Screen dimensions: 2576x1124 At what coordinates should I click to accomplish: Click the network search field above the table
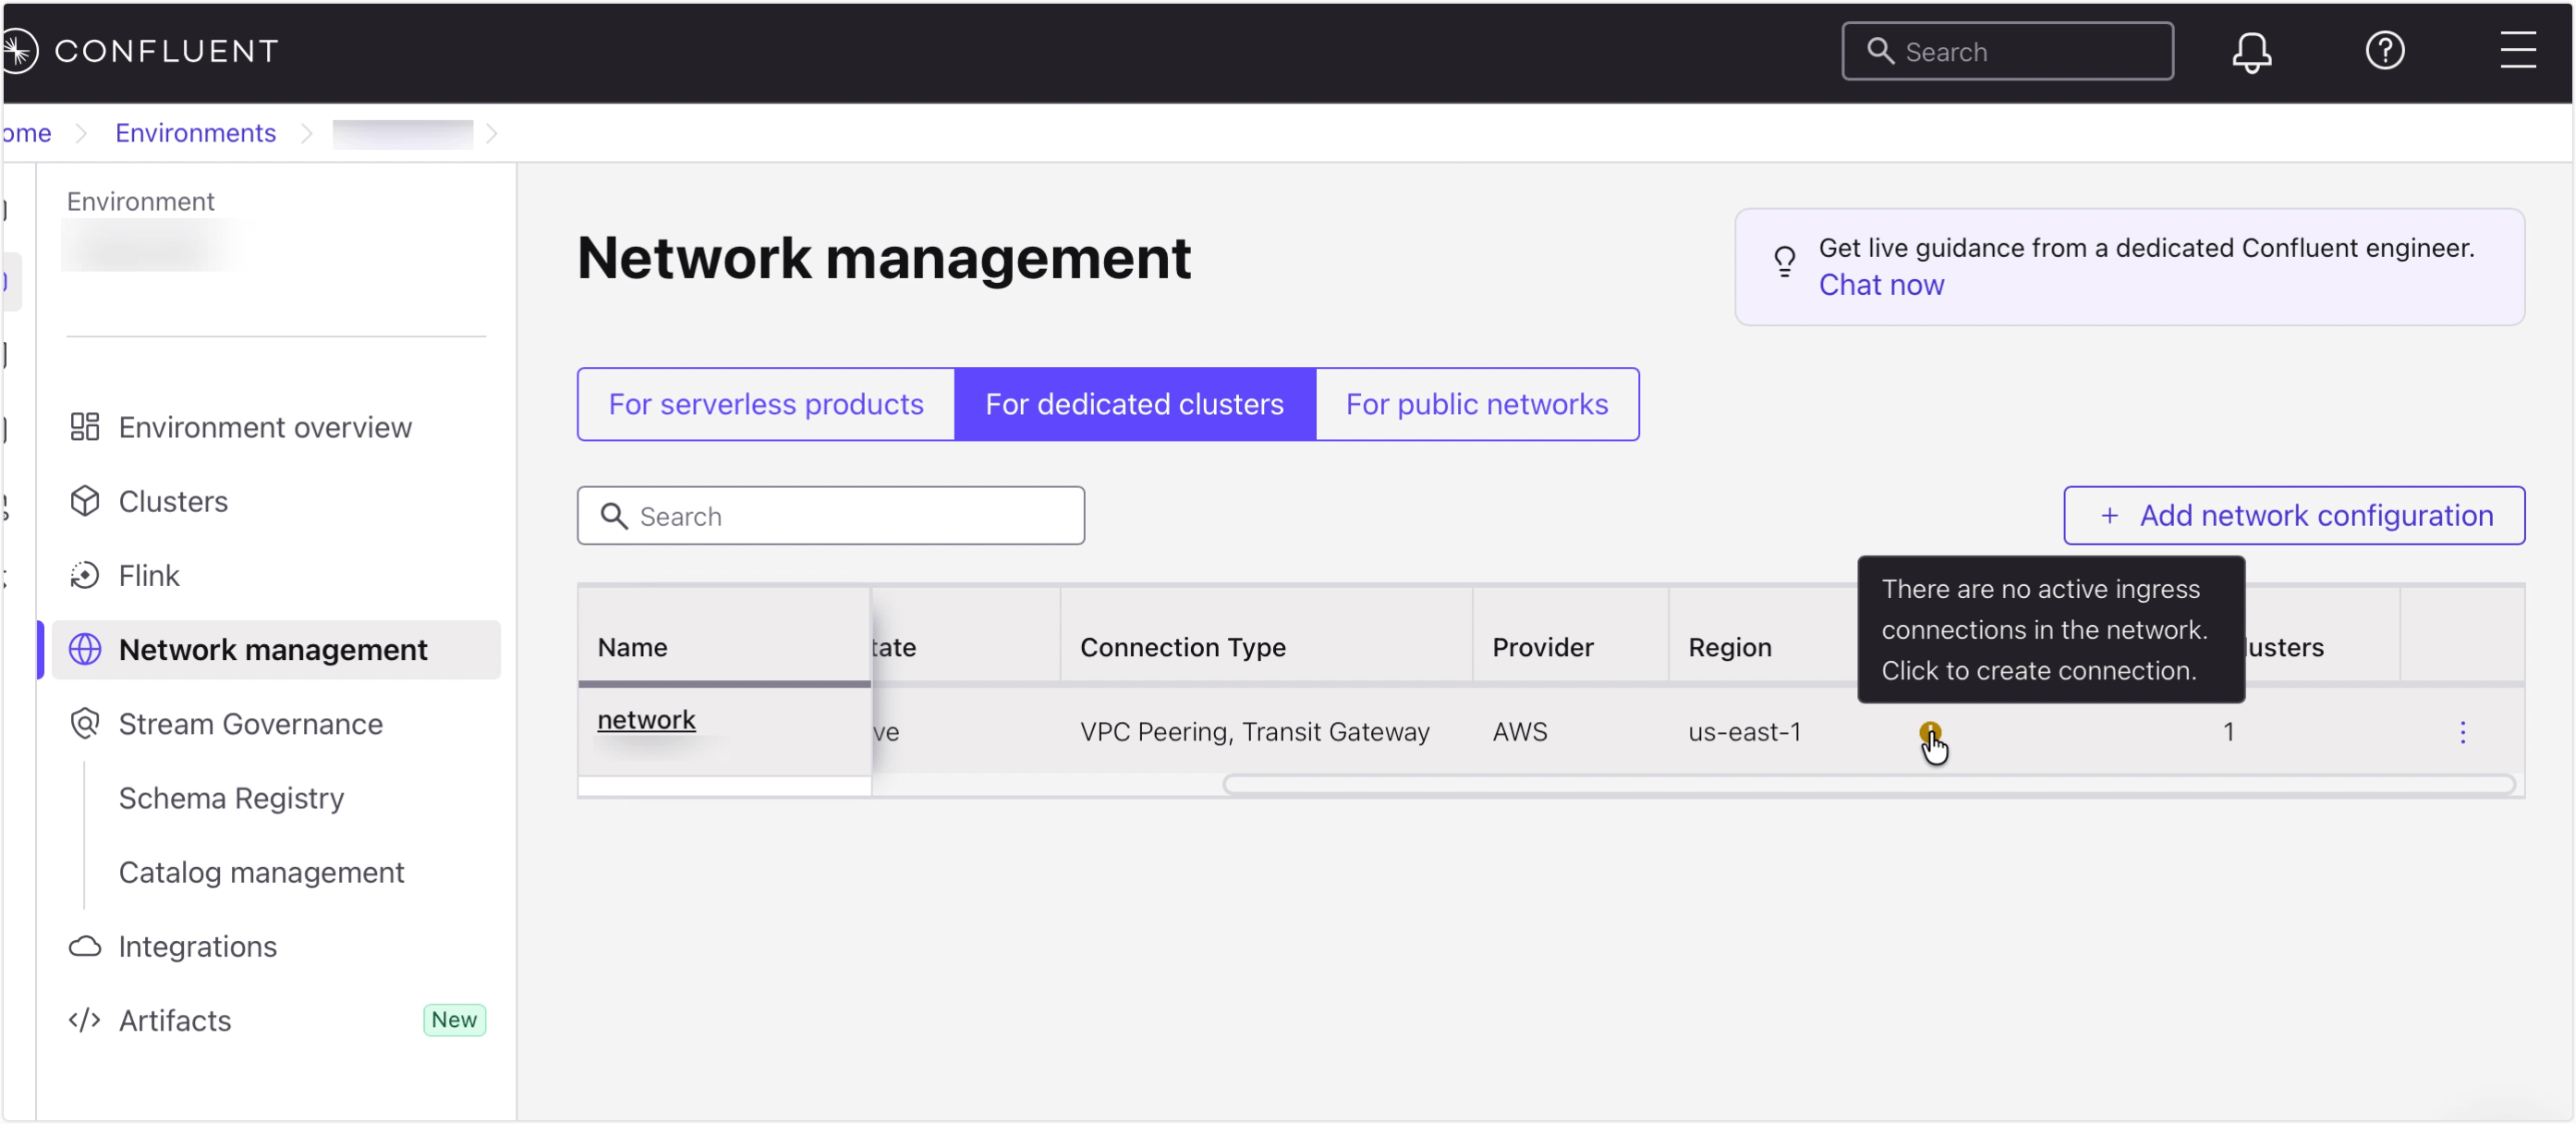point(830,515)
